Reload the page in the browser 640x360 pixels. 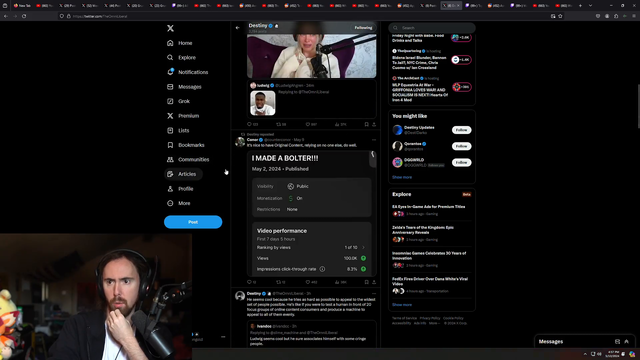[24, 16]
